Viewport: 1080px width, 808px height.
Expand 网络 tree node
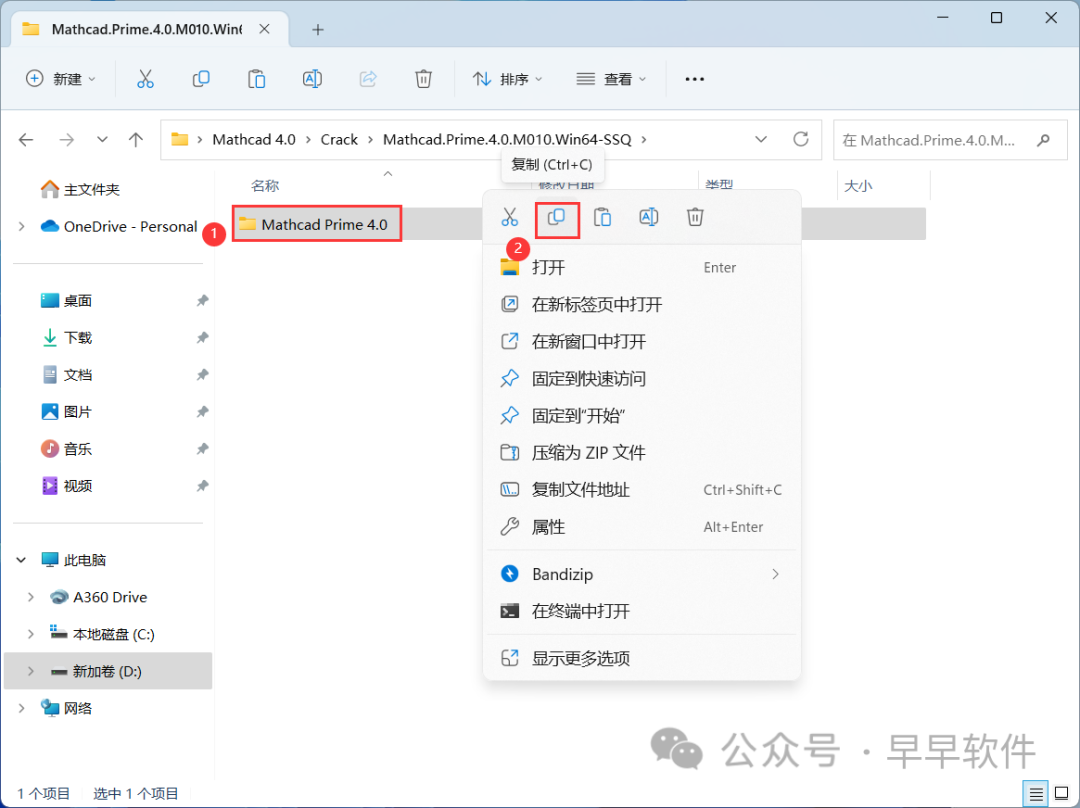click(21, 708)
